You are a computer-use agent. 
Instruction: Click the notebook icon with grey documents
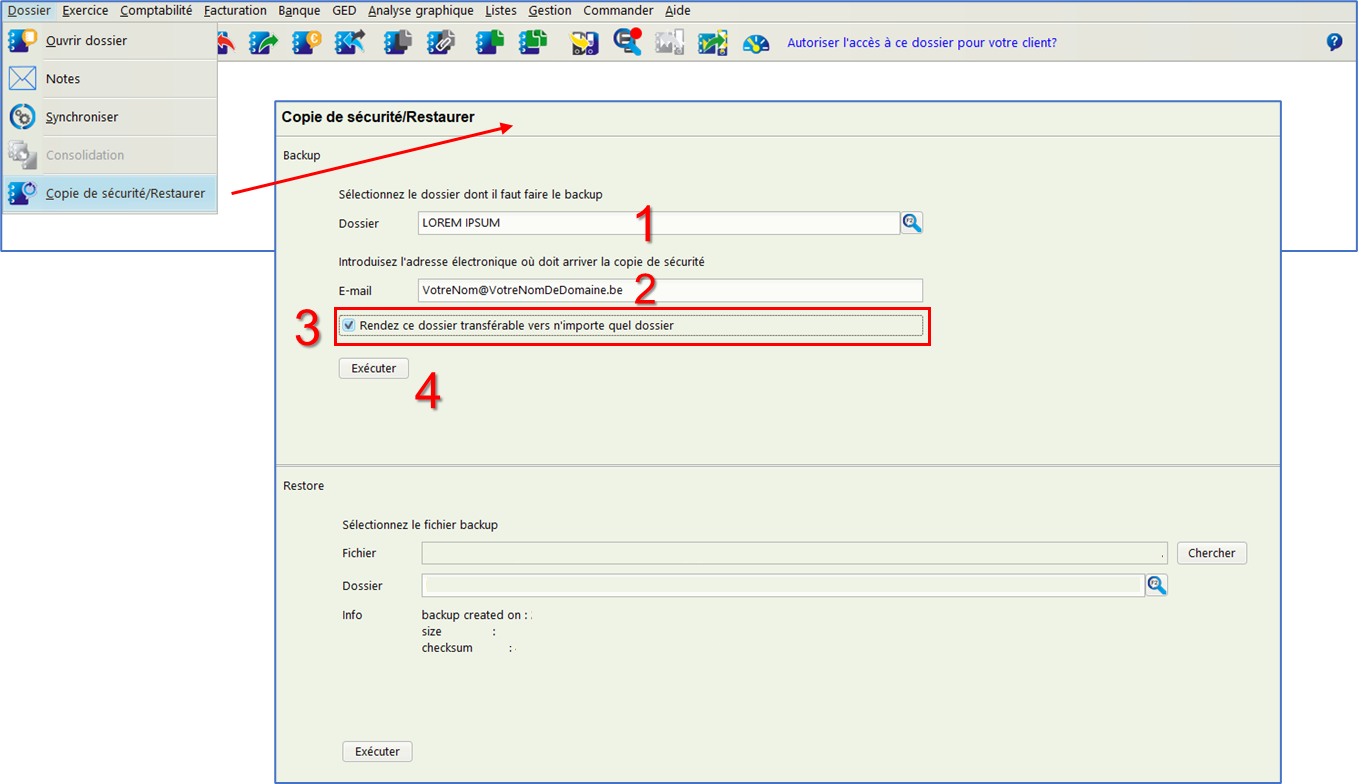coord(398,42)
